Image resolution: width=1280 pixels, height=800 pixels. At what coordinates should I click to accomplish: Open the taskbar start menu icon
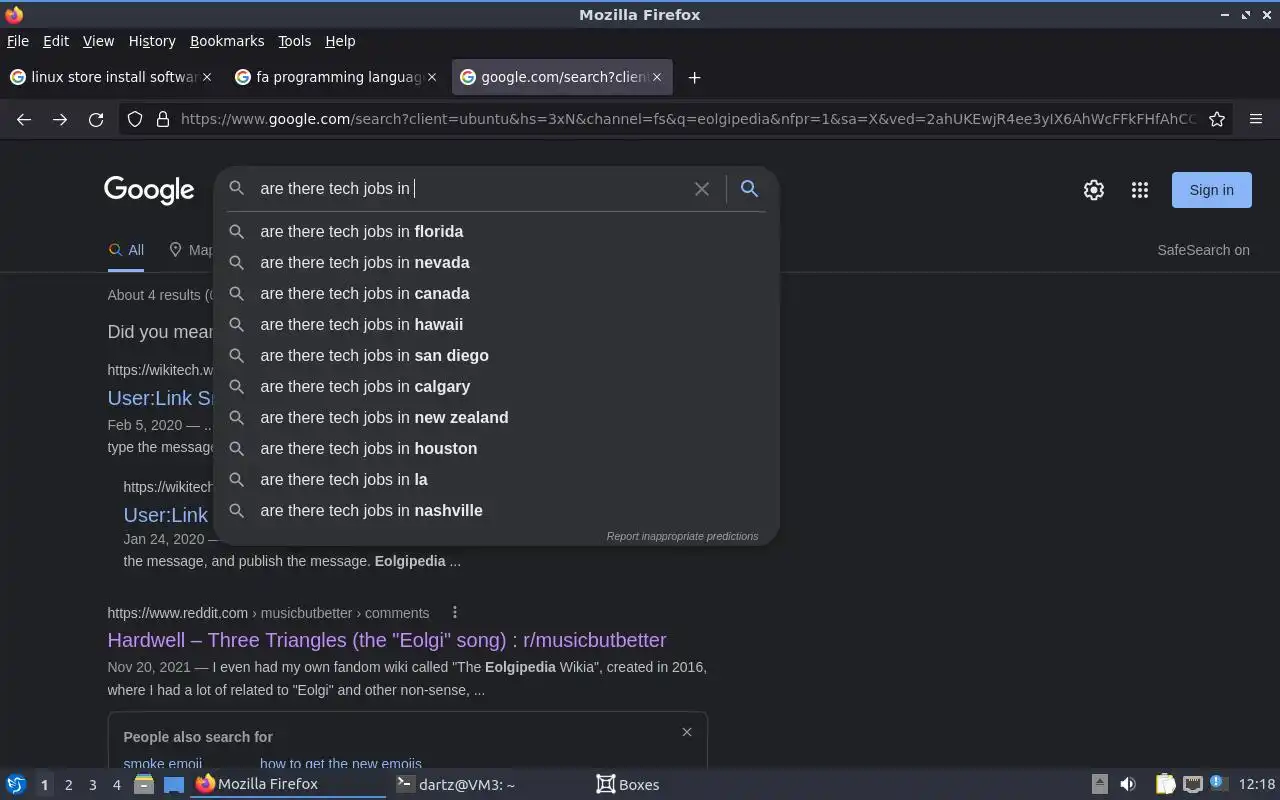pyautogui.click(x=16, y=784)
